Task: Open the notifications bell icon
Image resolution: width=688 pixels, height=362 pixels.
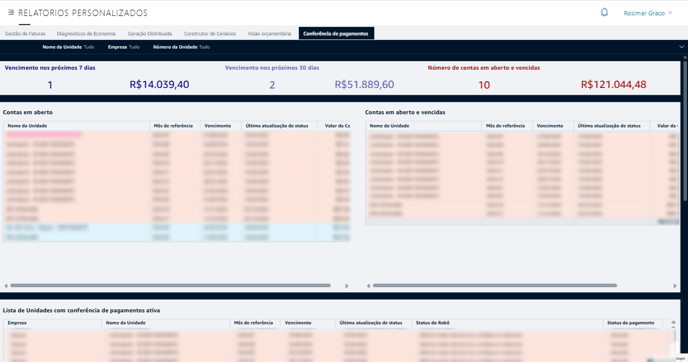Action: click(604, 12)
